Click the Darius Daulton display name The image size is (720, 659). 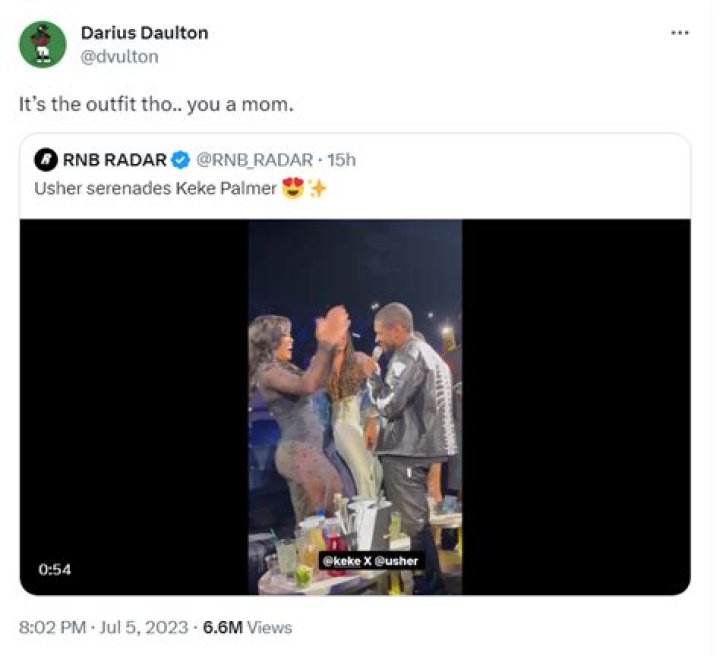(144, 33)
